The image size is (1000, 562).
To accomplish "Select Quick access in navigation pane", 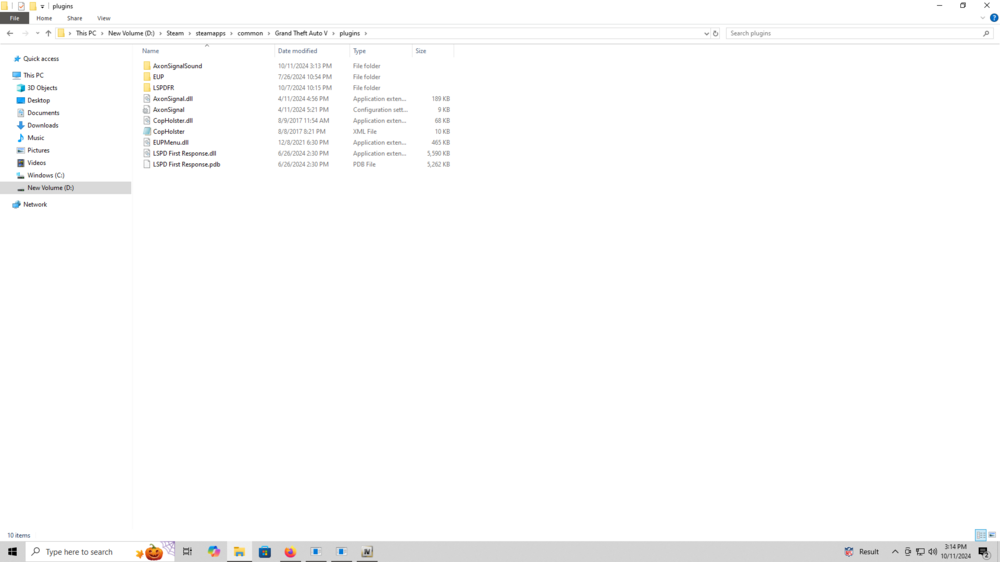I will [41, 59].
